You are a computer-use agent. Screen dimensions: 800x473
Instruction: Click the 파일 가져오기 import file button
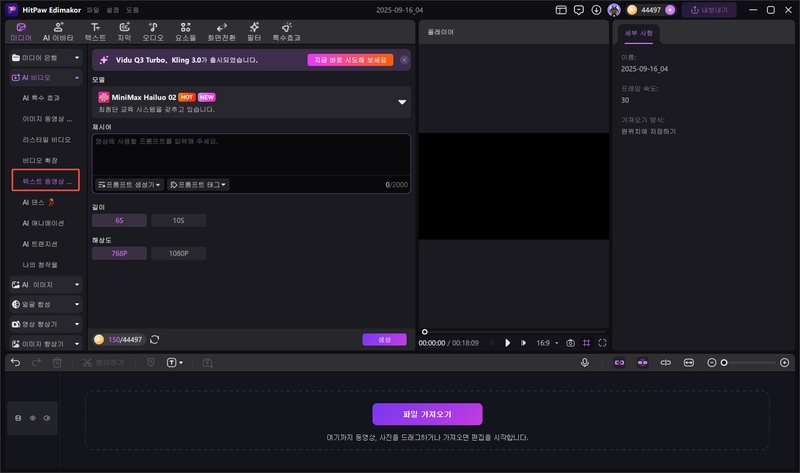point(427,414)
